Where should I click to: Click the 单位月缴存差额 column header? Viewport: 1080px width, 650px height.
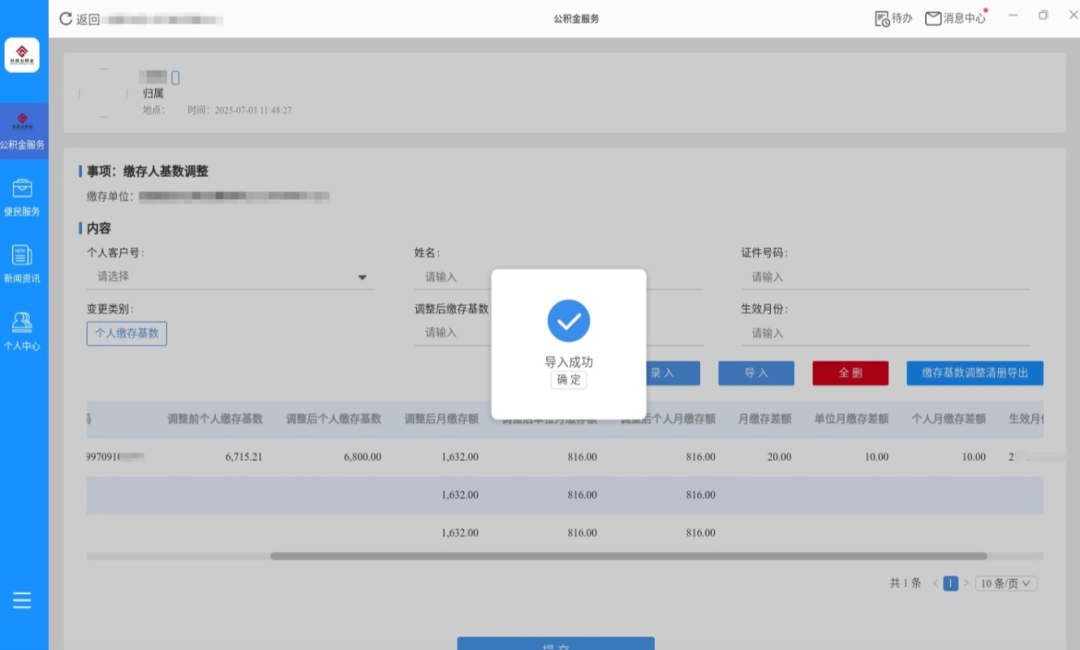click(x=851, y=419)
